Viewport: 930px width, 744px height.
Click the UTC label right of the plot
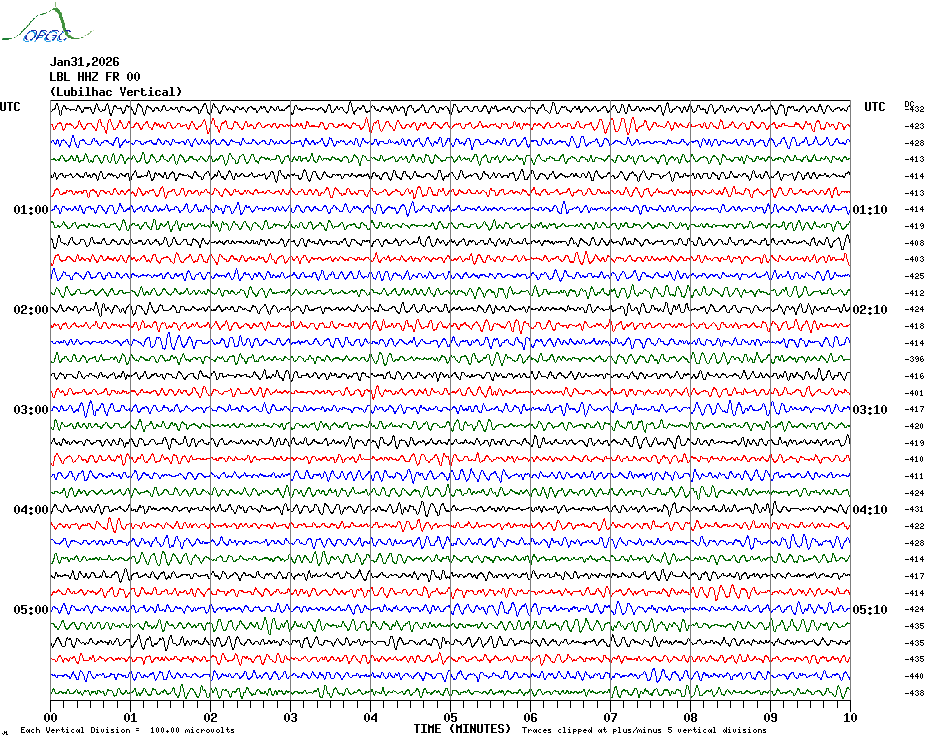pos(874,107)
